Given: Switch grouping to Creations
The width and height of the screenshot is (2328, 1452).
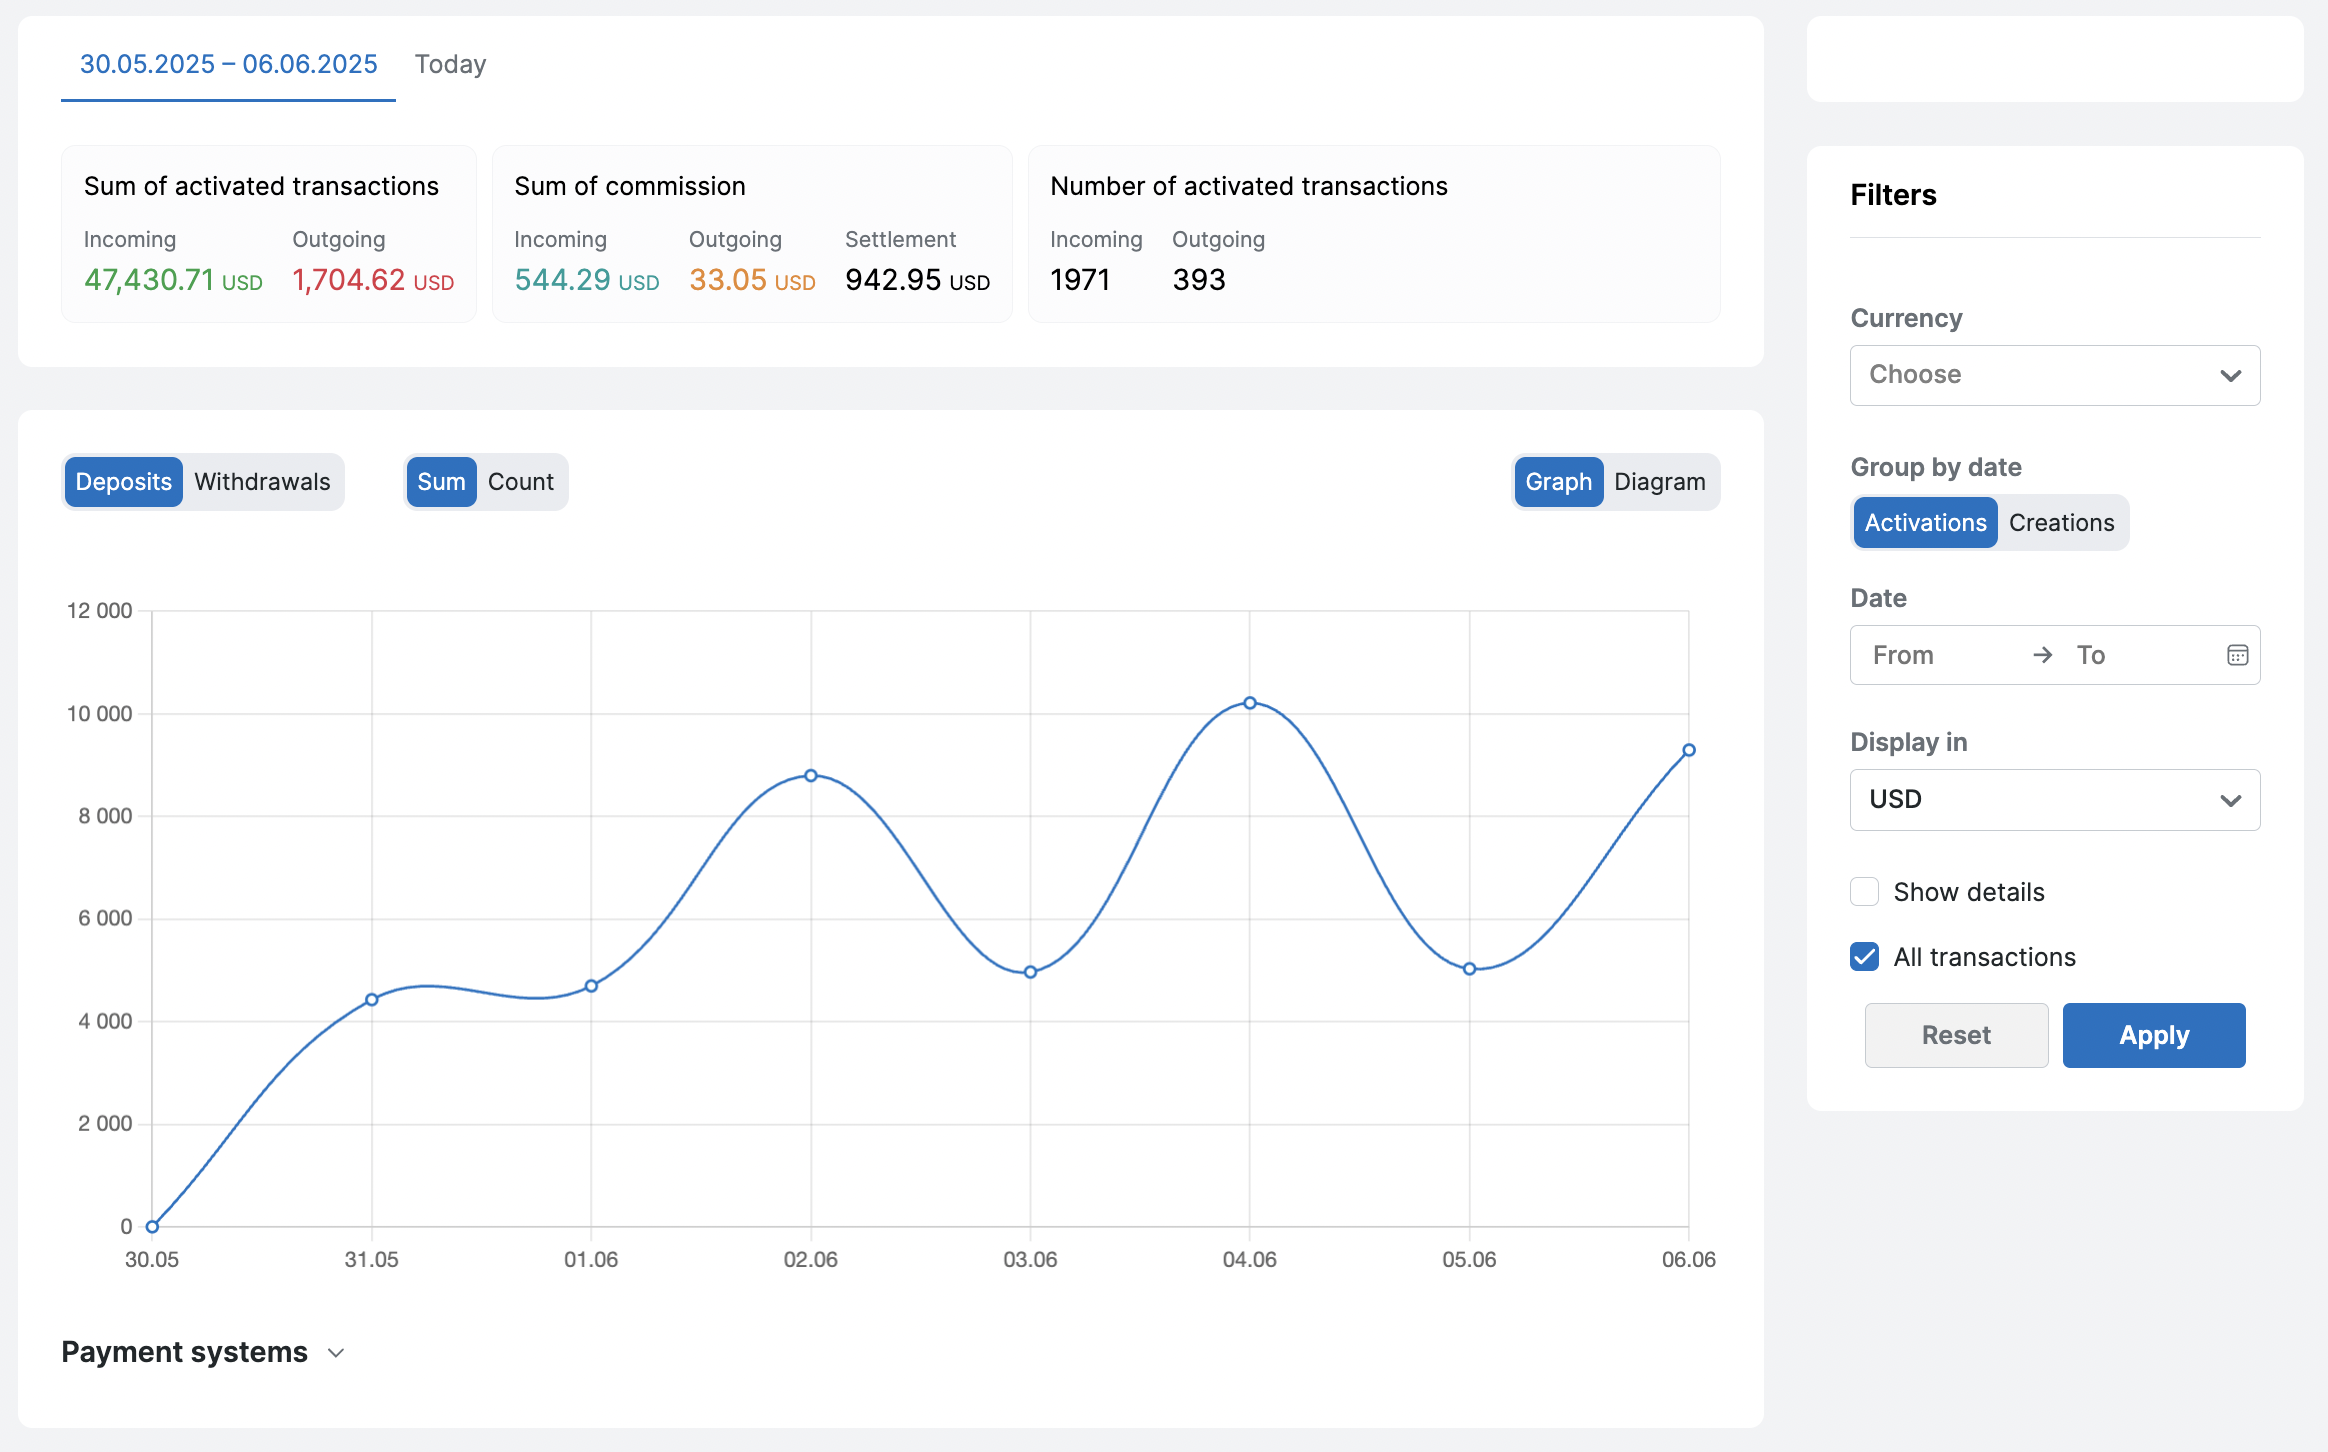Looking at the screenshot, I should click(x=2061, y=523).
